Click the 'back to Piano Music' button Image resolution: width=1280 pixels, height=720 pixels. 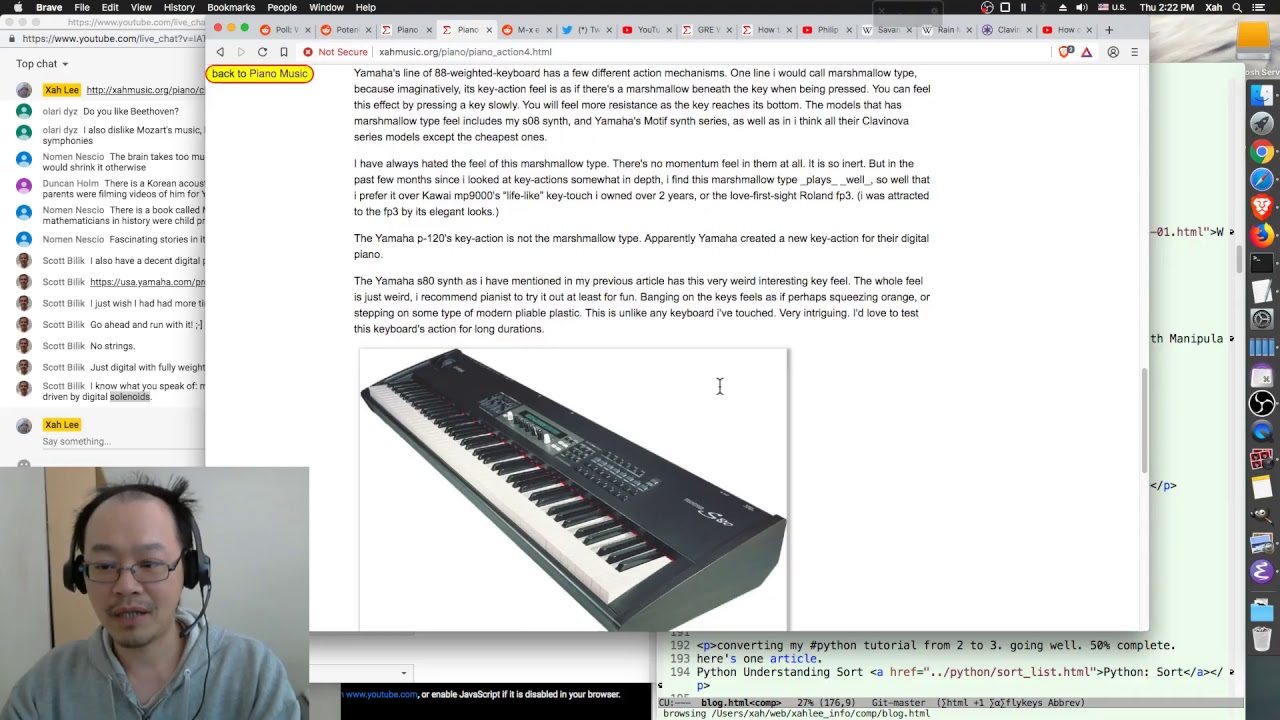point(259,74)
